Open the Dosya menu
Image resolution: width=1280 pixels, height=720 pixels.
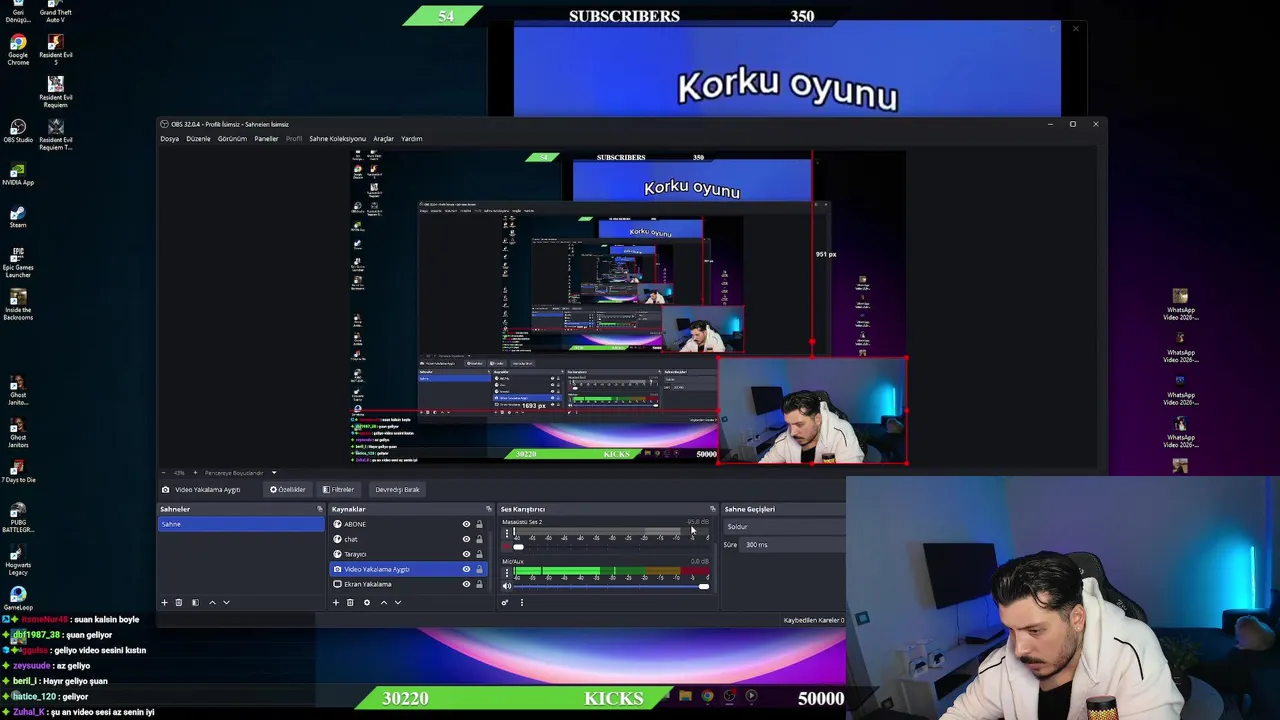click(169, 139)
